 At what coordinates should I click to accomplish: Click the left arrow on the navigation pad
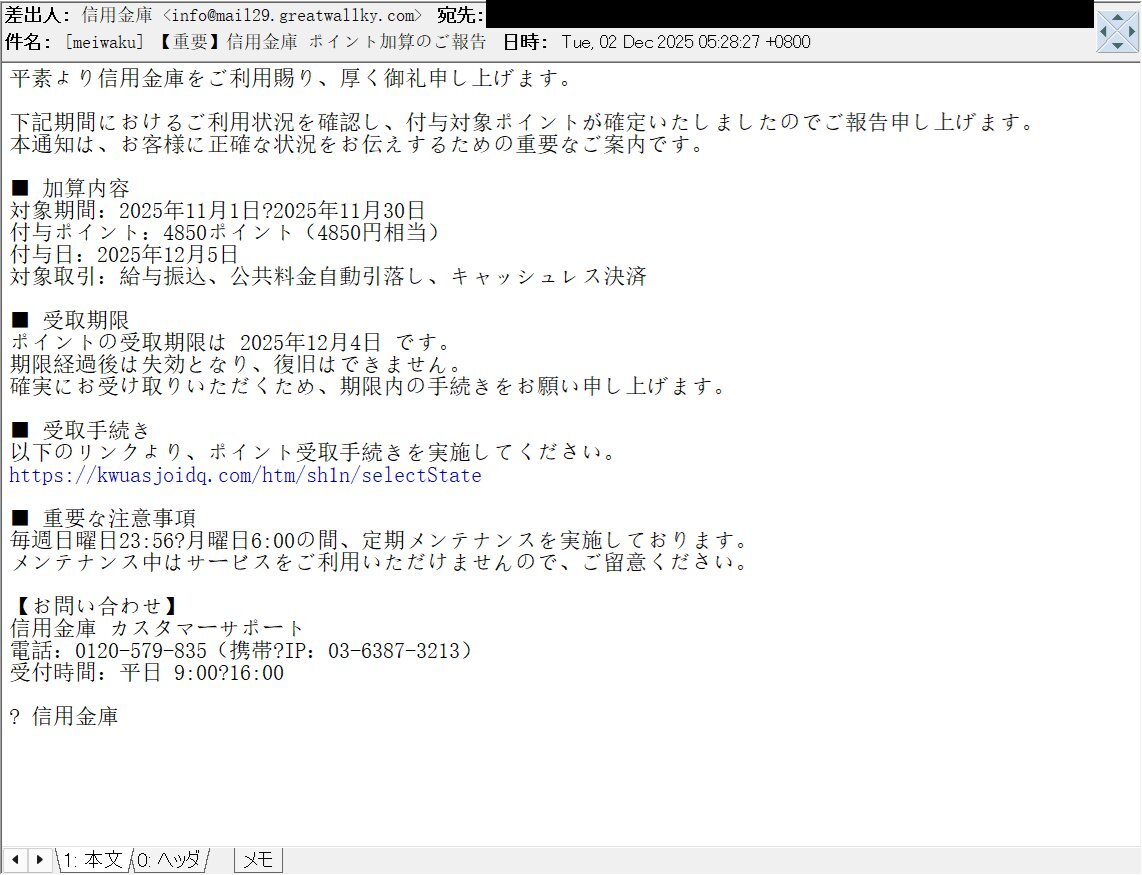pos(1103,31)
